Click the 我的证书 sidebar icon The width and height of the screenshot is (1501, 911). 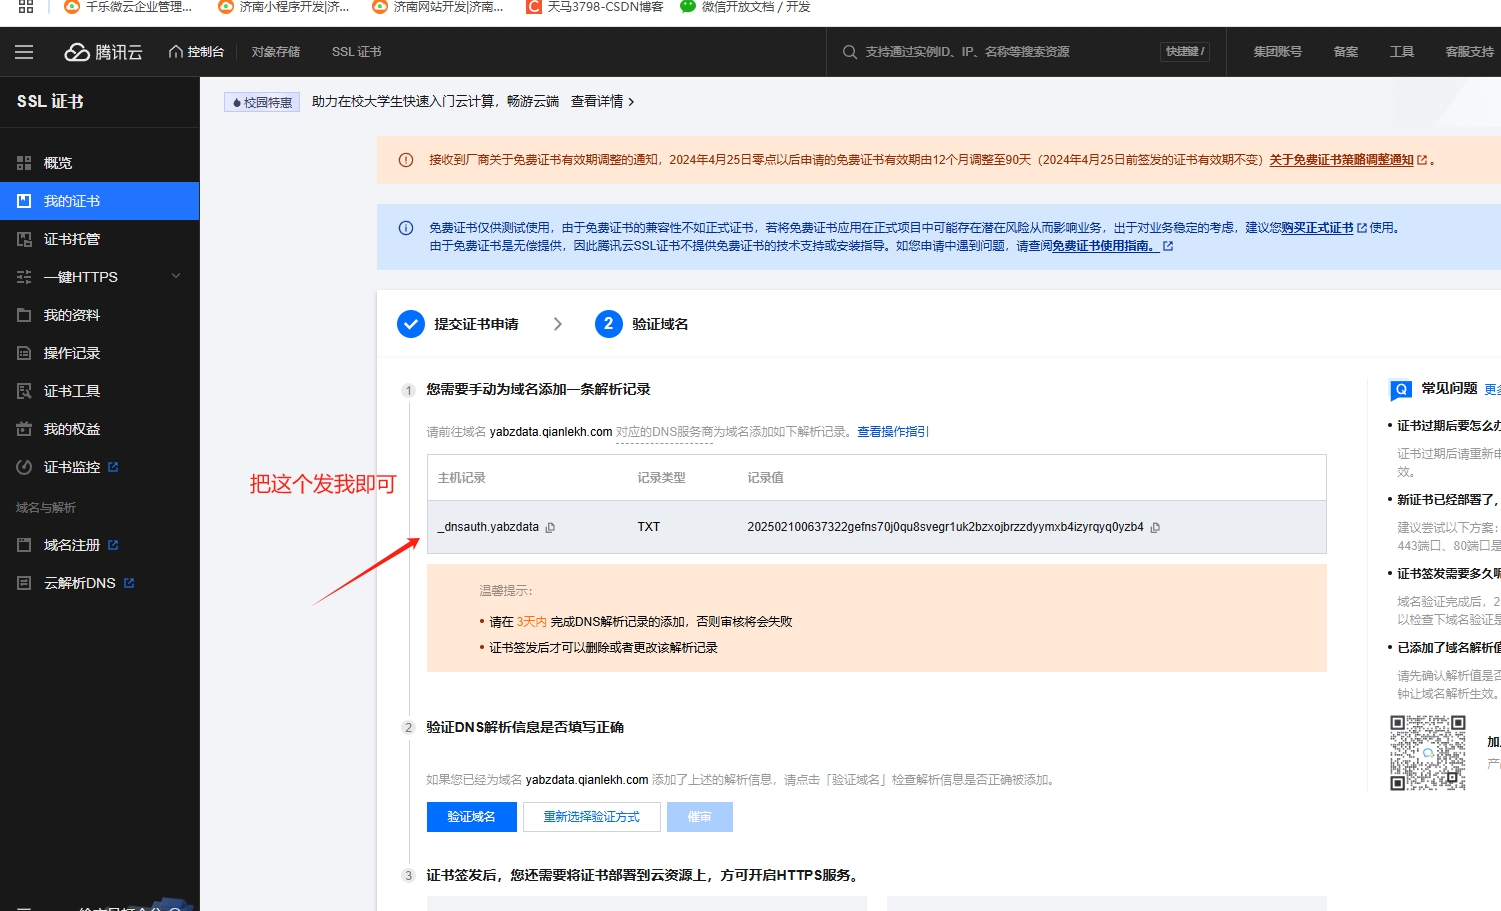point(24,201)
